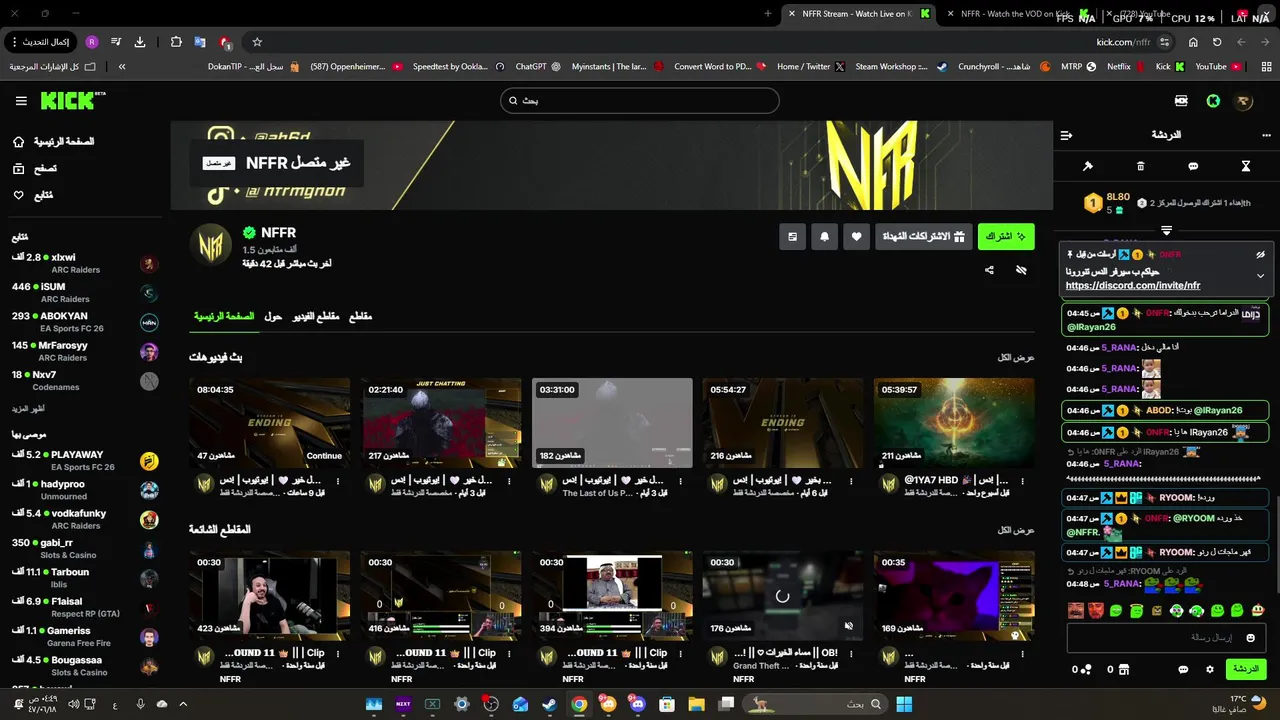The height and width of the screenshot is (720, 1280).
Task: Open the chat three-dots options menu
Action: click(1266, 134)
